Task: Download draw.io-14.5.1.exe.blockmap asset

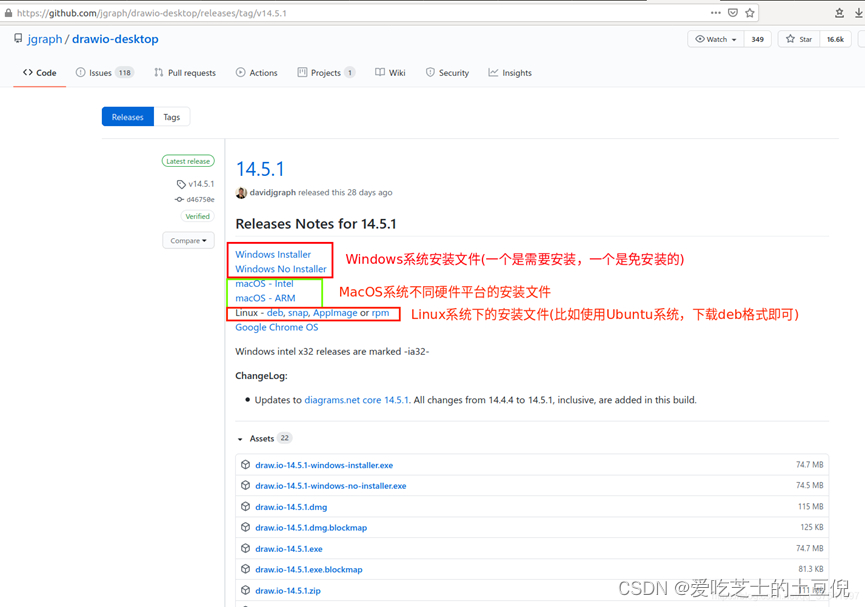Action: [x=309, y=569]
